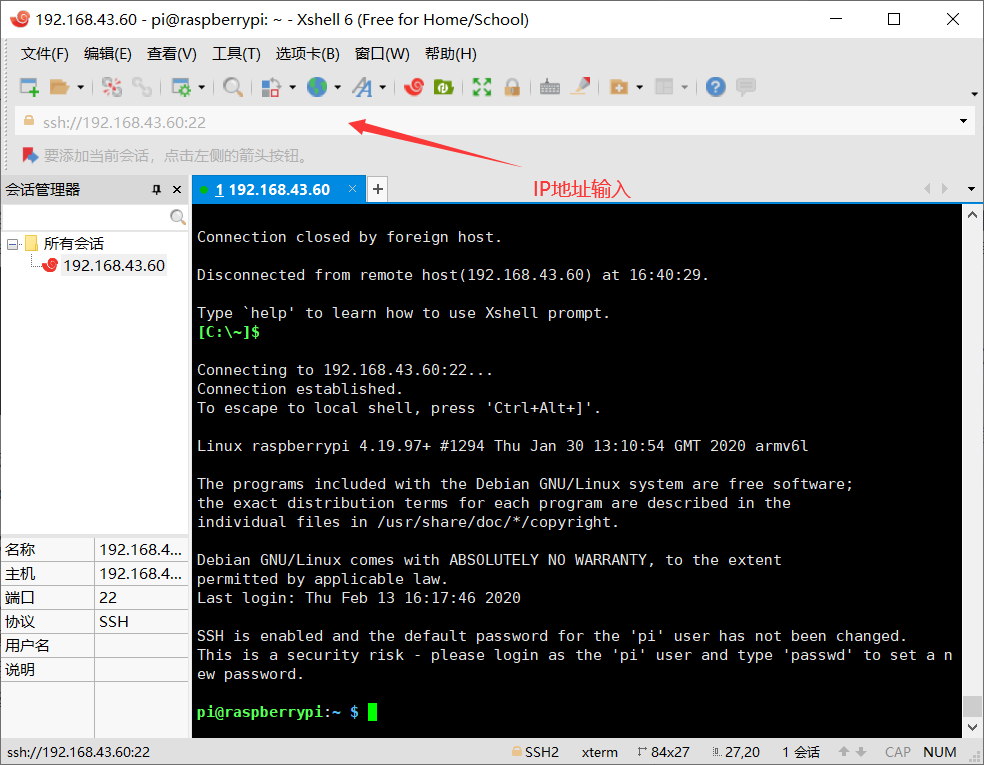984x765 pixels.
Task: Open the address bar dropdown arrow
Action: 962,120
